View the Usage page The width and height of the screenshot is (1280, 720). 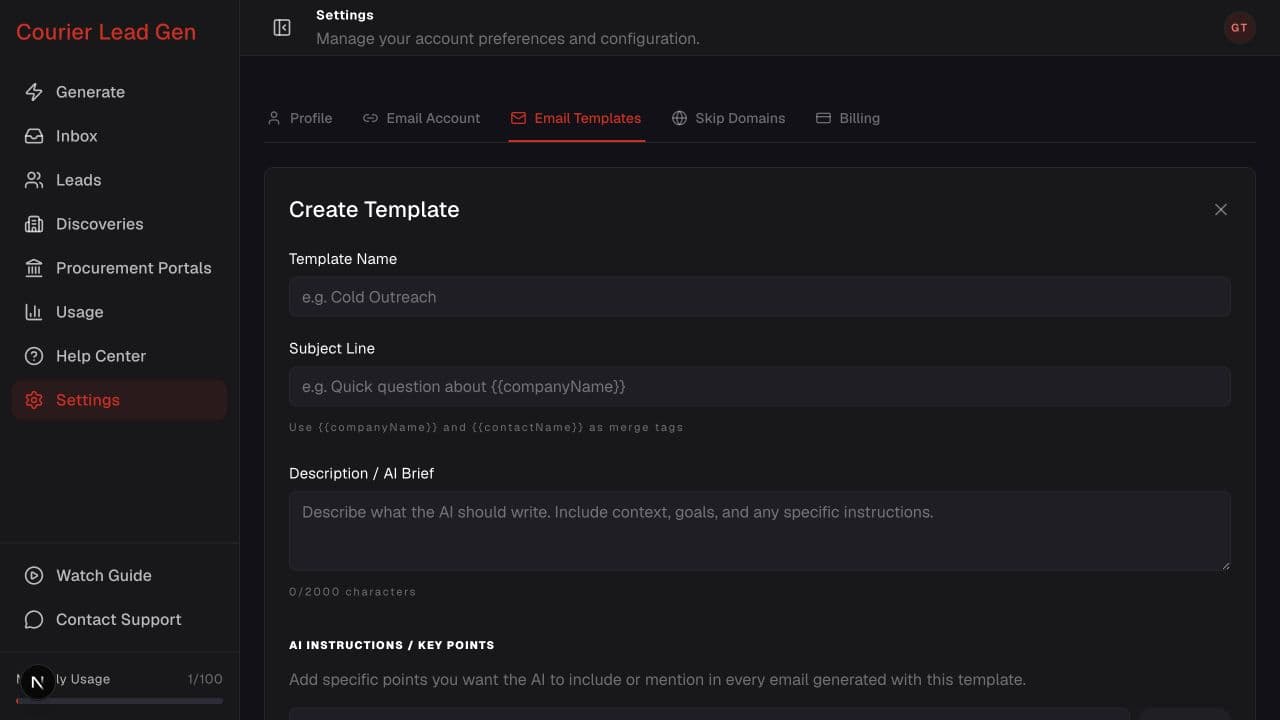coord(119,312)
